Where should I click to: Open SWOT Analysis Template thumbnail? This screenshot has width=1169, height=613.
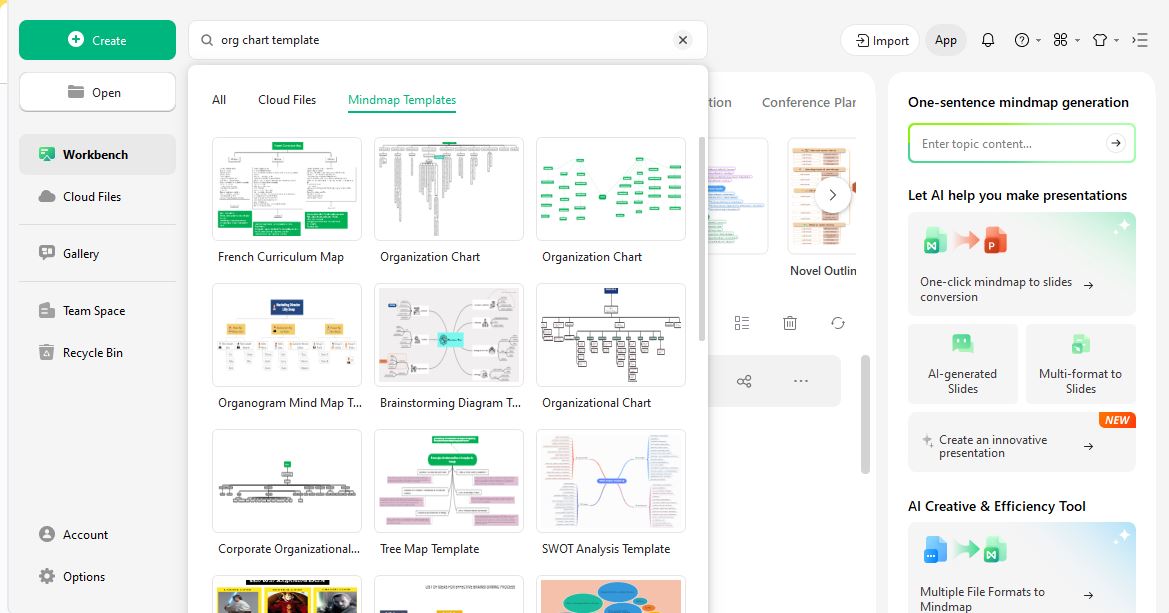pyautogui.click(x=611, y=481)
